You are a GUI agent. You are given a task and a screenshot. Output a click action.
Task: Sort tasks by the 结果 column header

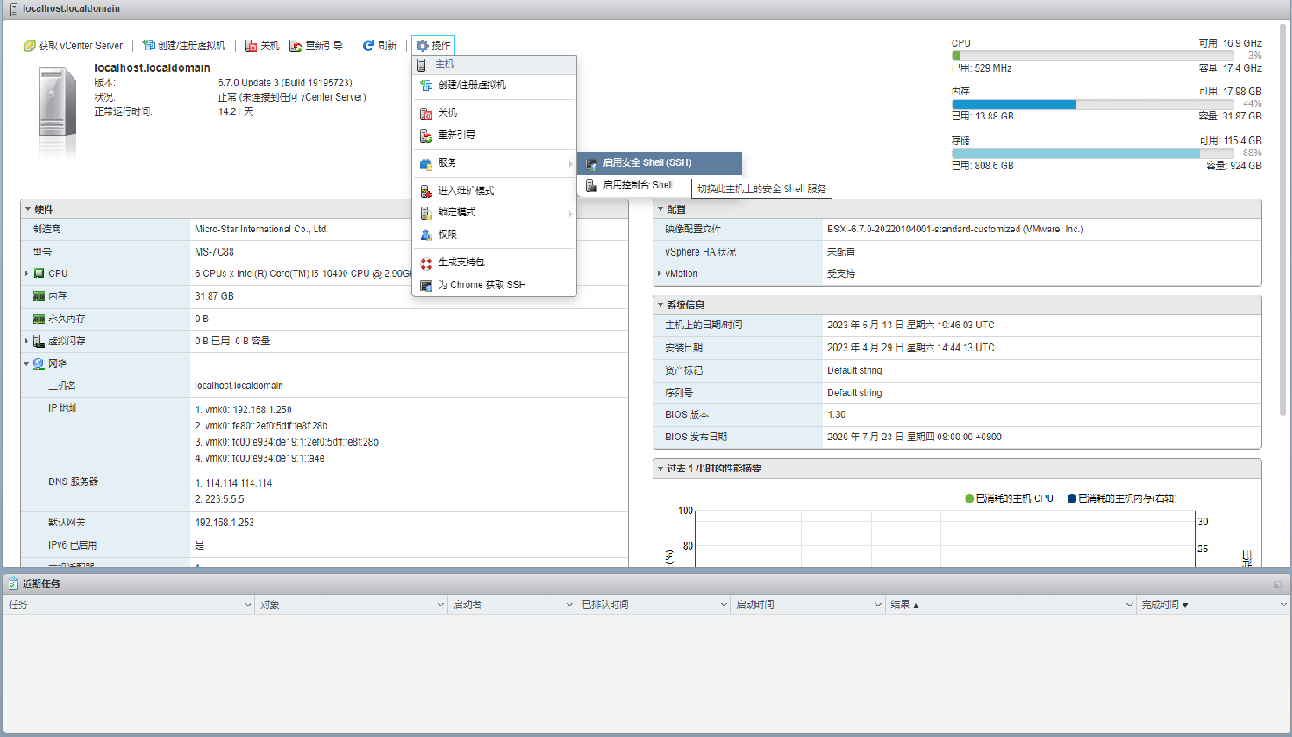tap(1011, 605)
